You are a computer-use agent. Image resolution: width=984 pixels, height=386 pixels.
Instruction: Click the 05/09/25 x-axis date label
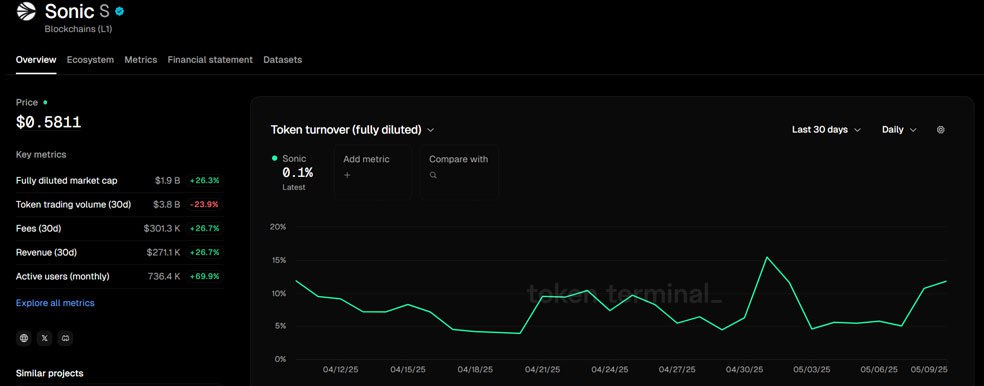(x=929, y=370)
